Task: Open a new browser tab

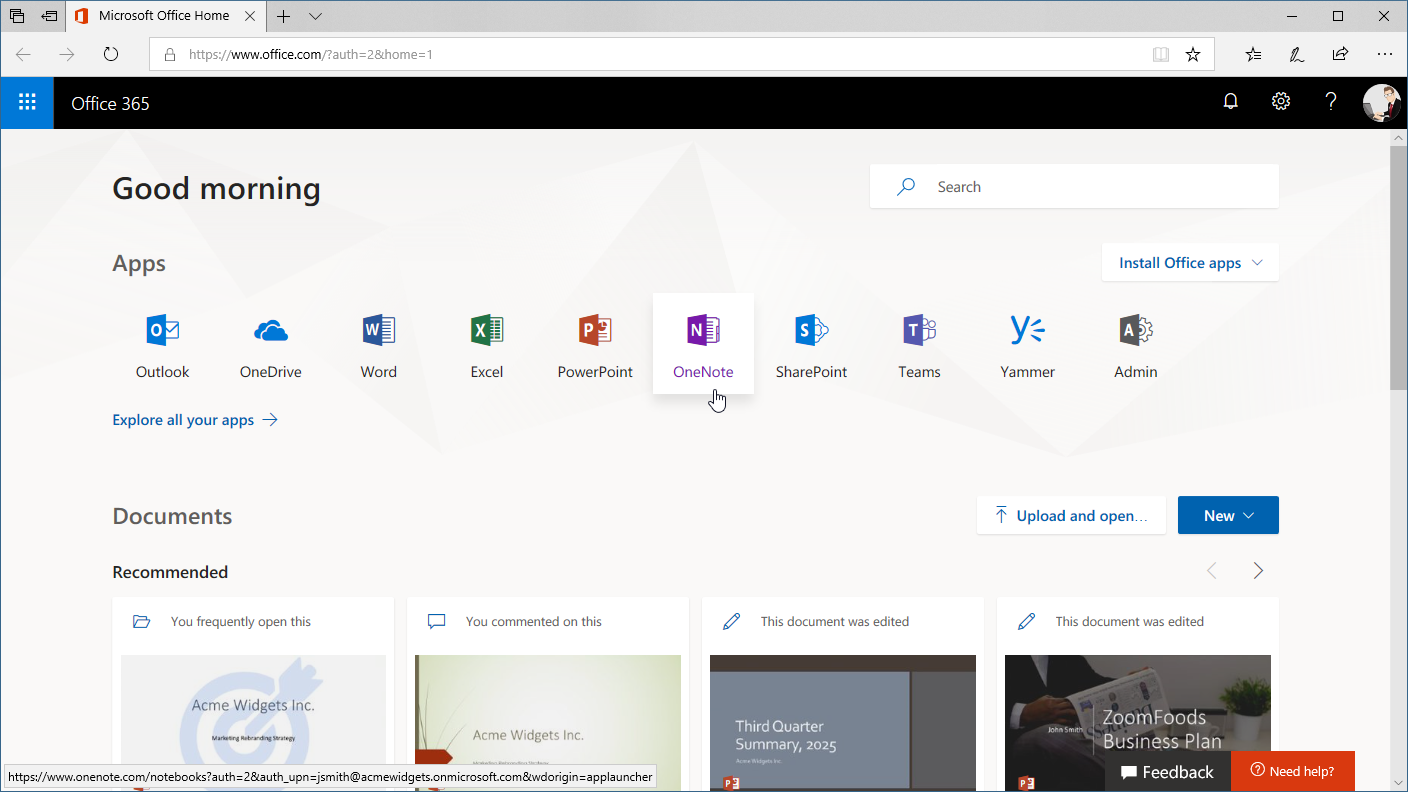Action: coord(284,16)
